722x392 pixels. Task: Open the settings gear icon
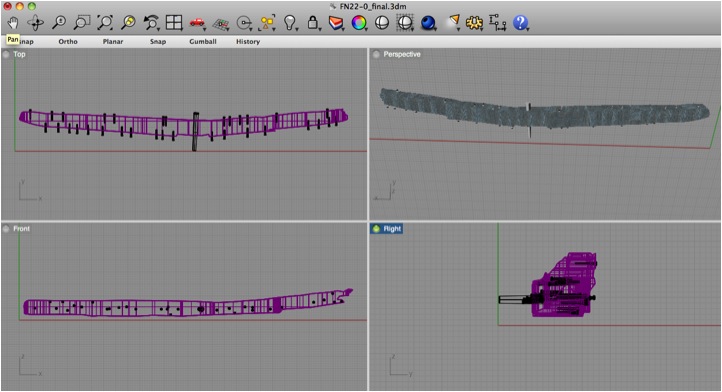pos(474,23)
